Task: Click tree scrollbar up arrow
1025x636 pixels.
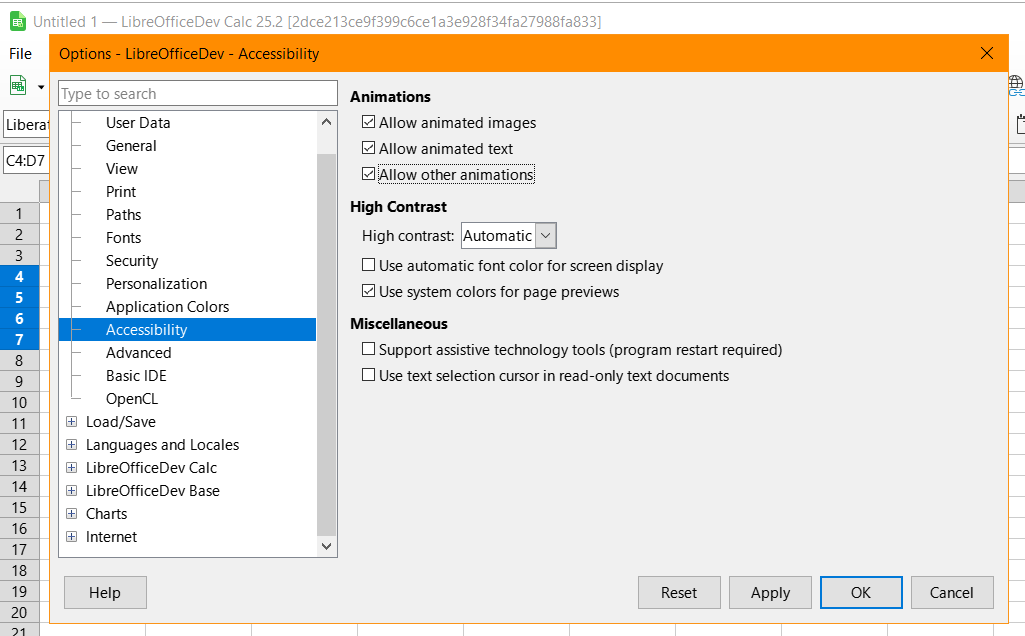Action: point(327,122)
